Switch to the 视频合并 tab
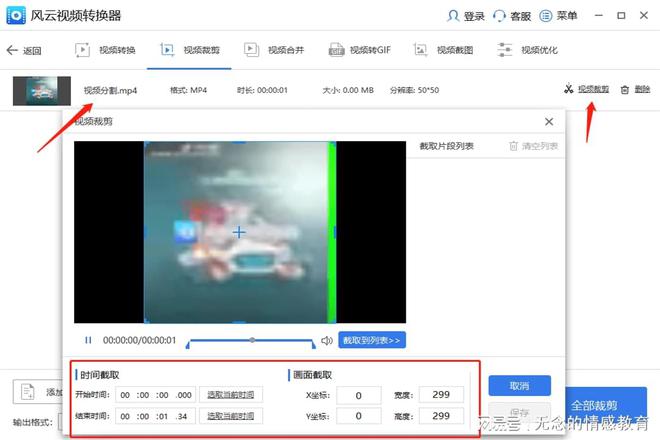This screenshot has height=440, width=660. coord(274,50)
